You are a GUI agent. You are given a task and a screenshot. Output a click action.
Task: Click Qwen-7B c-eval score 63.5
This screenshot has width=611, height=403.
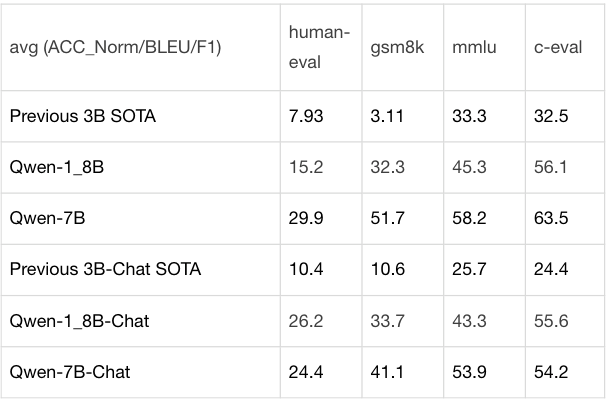click(551, 218)
